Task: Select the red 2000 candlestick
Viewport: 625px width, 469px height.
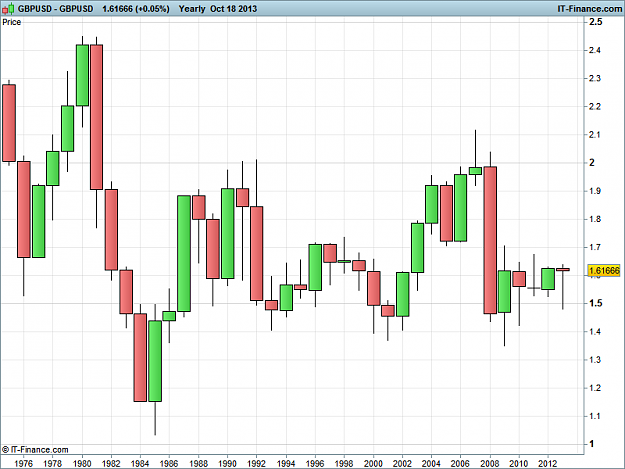Action: click(373, 288)
